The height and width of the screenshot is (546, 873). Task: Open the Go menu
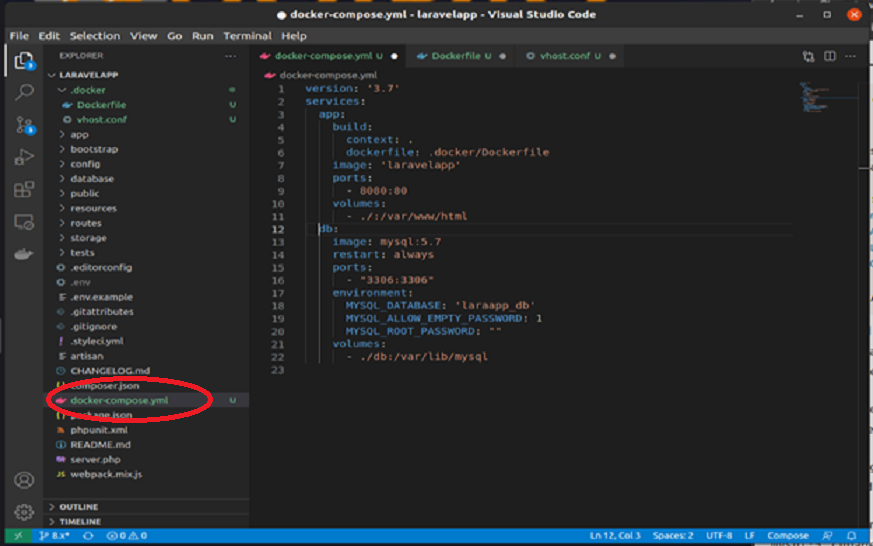click(175, 36)
